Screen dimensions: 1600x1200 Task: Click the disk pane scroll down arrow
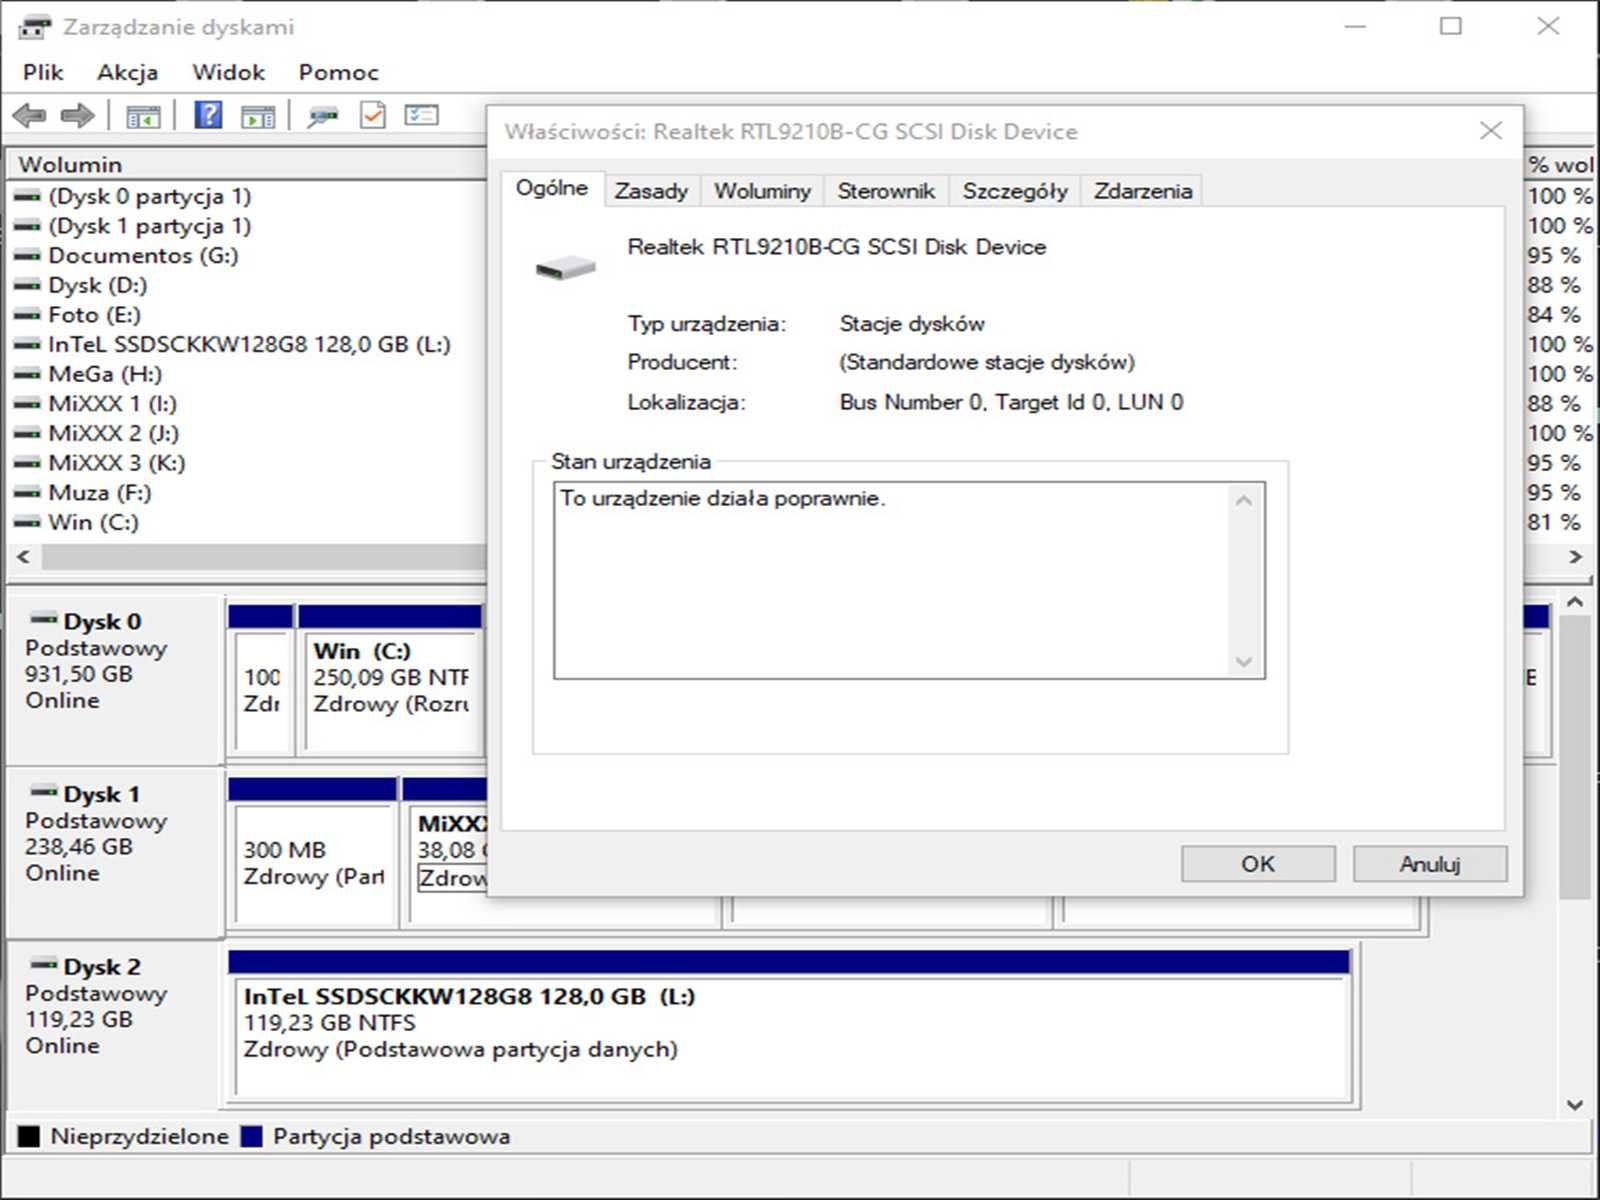tap(1575, 1105)
